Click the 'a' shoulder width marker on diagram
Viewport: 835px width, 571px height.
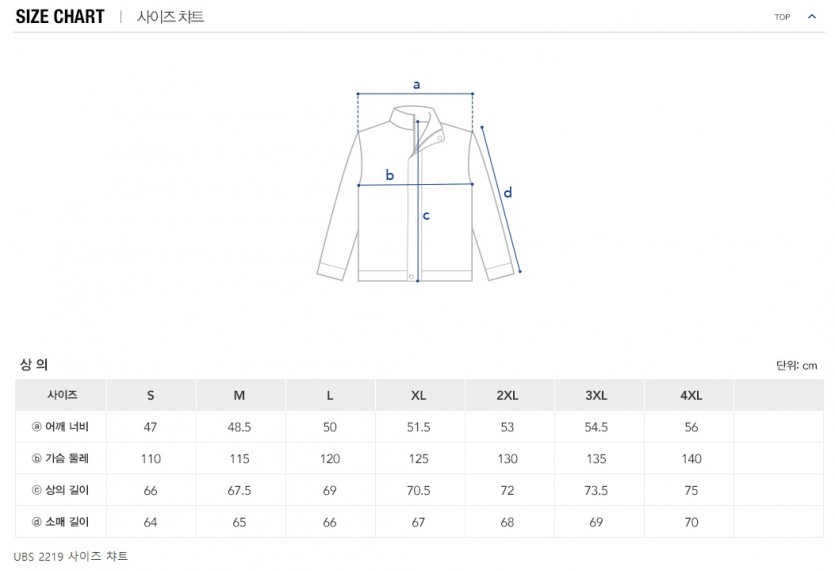(416, 84)
